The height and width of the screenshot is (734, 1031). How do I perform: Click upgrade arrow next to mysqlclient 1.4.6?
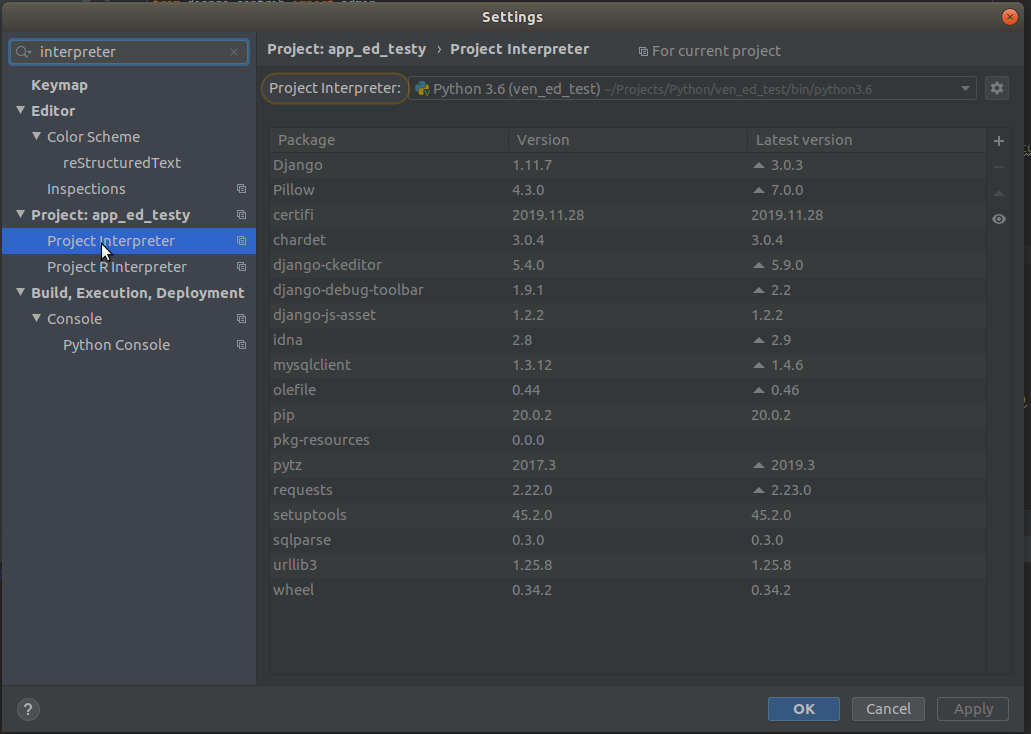coord(759,365)
